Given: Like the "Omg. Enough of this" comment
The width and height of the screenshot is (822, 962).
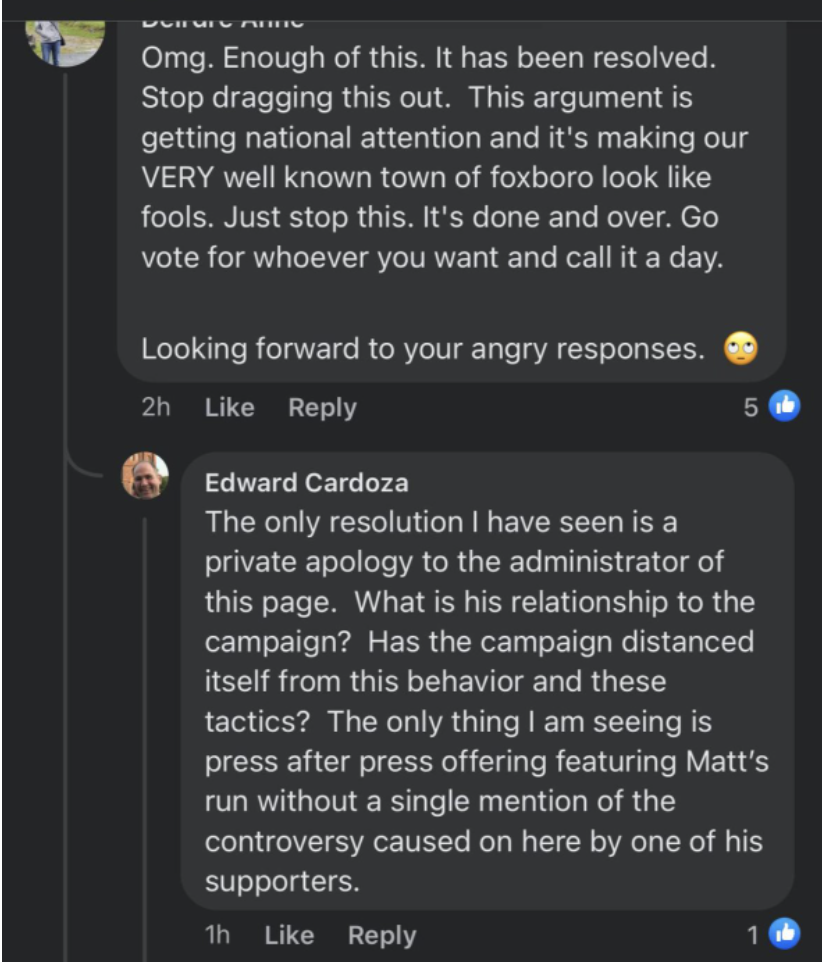Looking at the screenshot, I should click(229, 408).
